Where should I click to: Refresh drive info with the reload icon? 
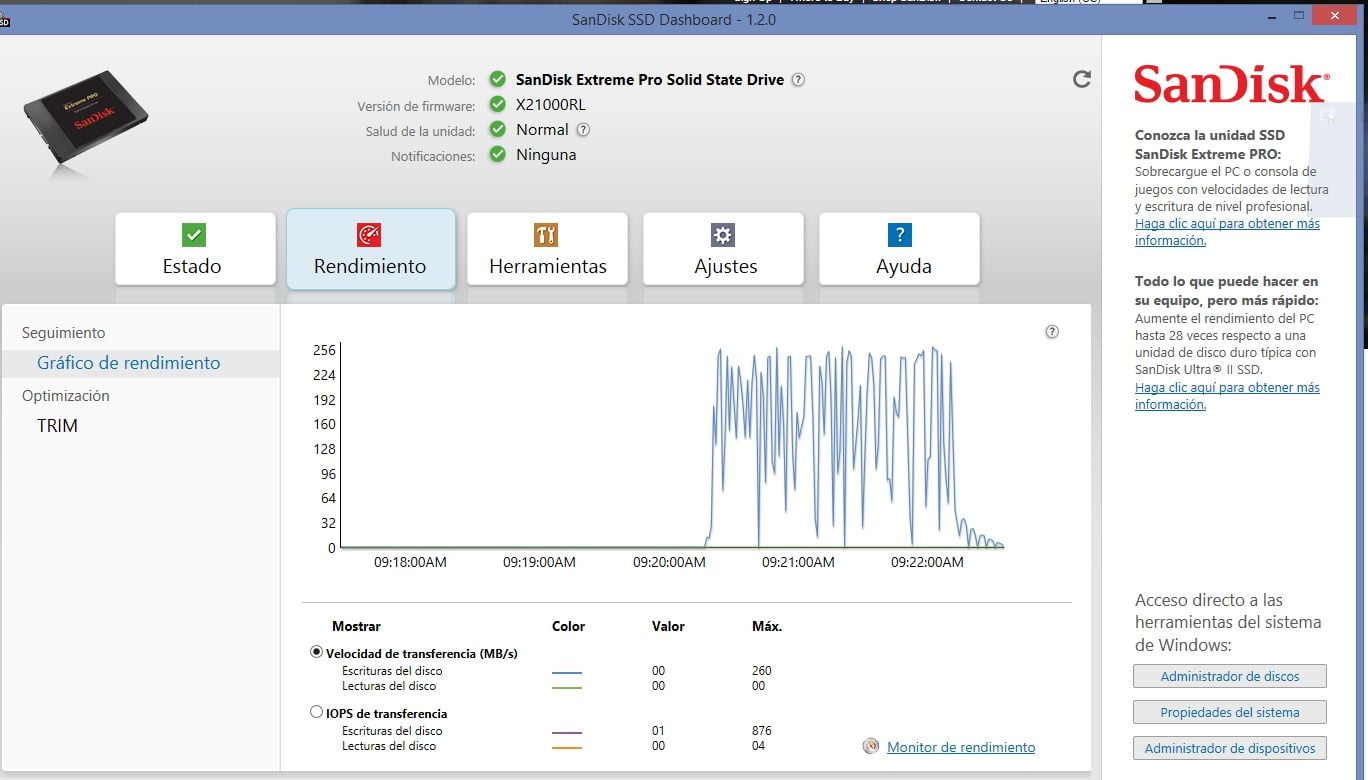coord(1081,79)
